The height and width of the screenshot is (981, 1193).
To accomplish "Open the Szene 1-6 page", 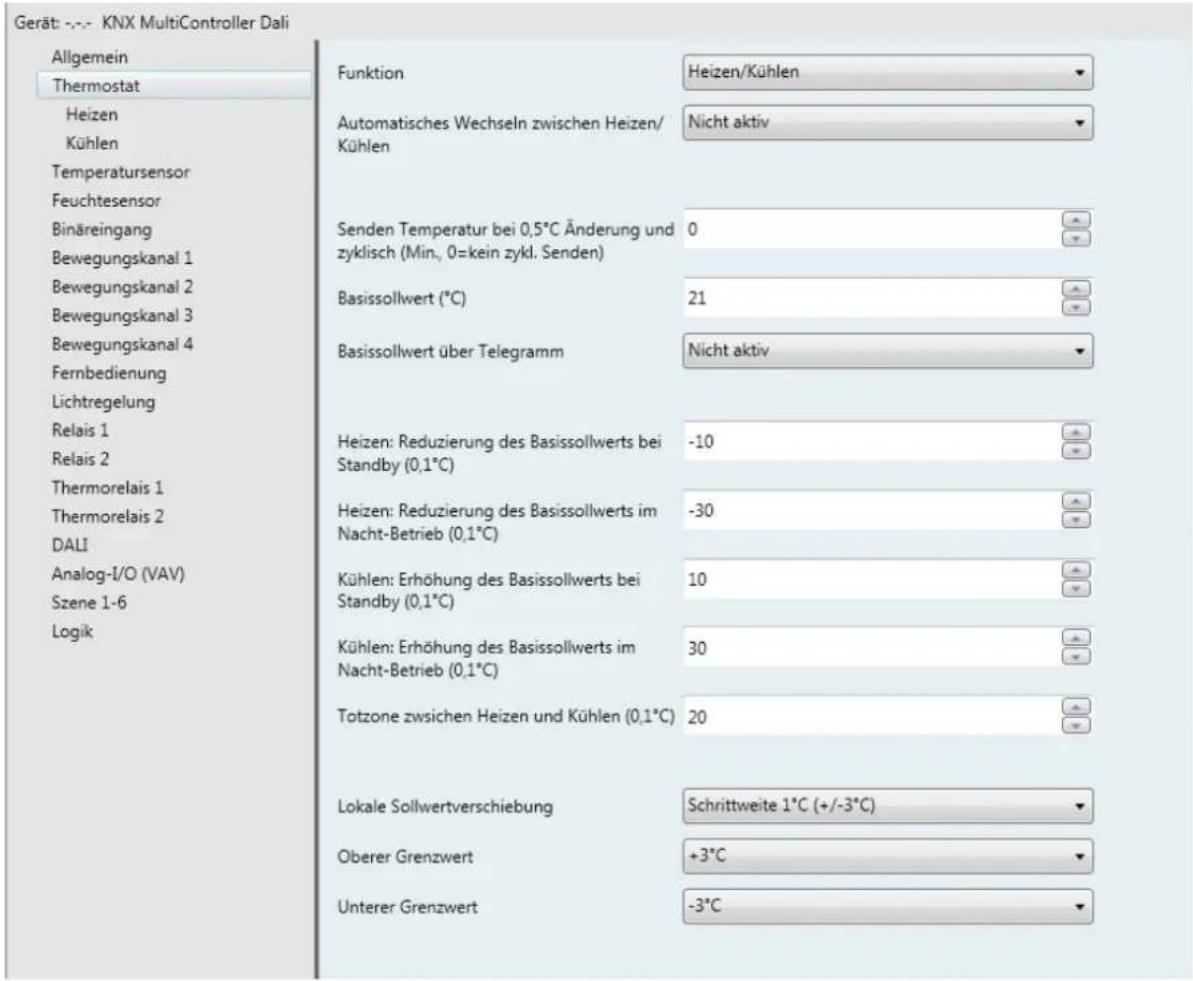I will pos(89,602).
